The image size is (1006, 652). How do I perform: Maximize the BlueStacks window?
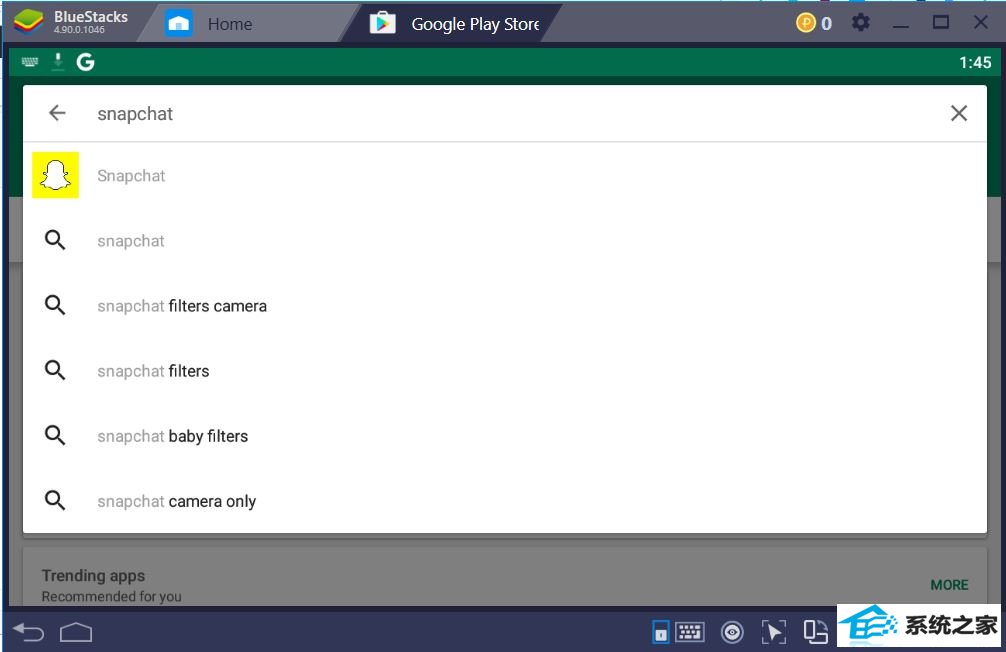pyautogui.click(x=941, y=22)
